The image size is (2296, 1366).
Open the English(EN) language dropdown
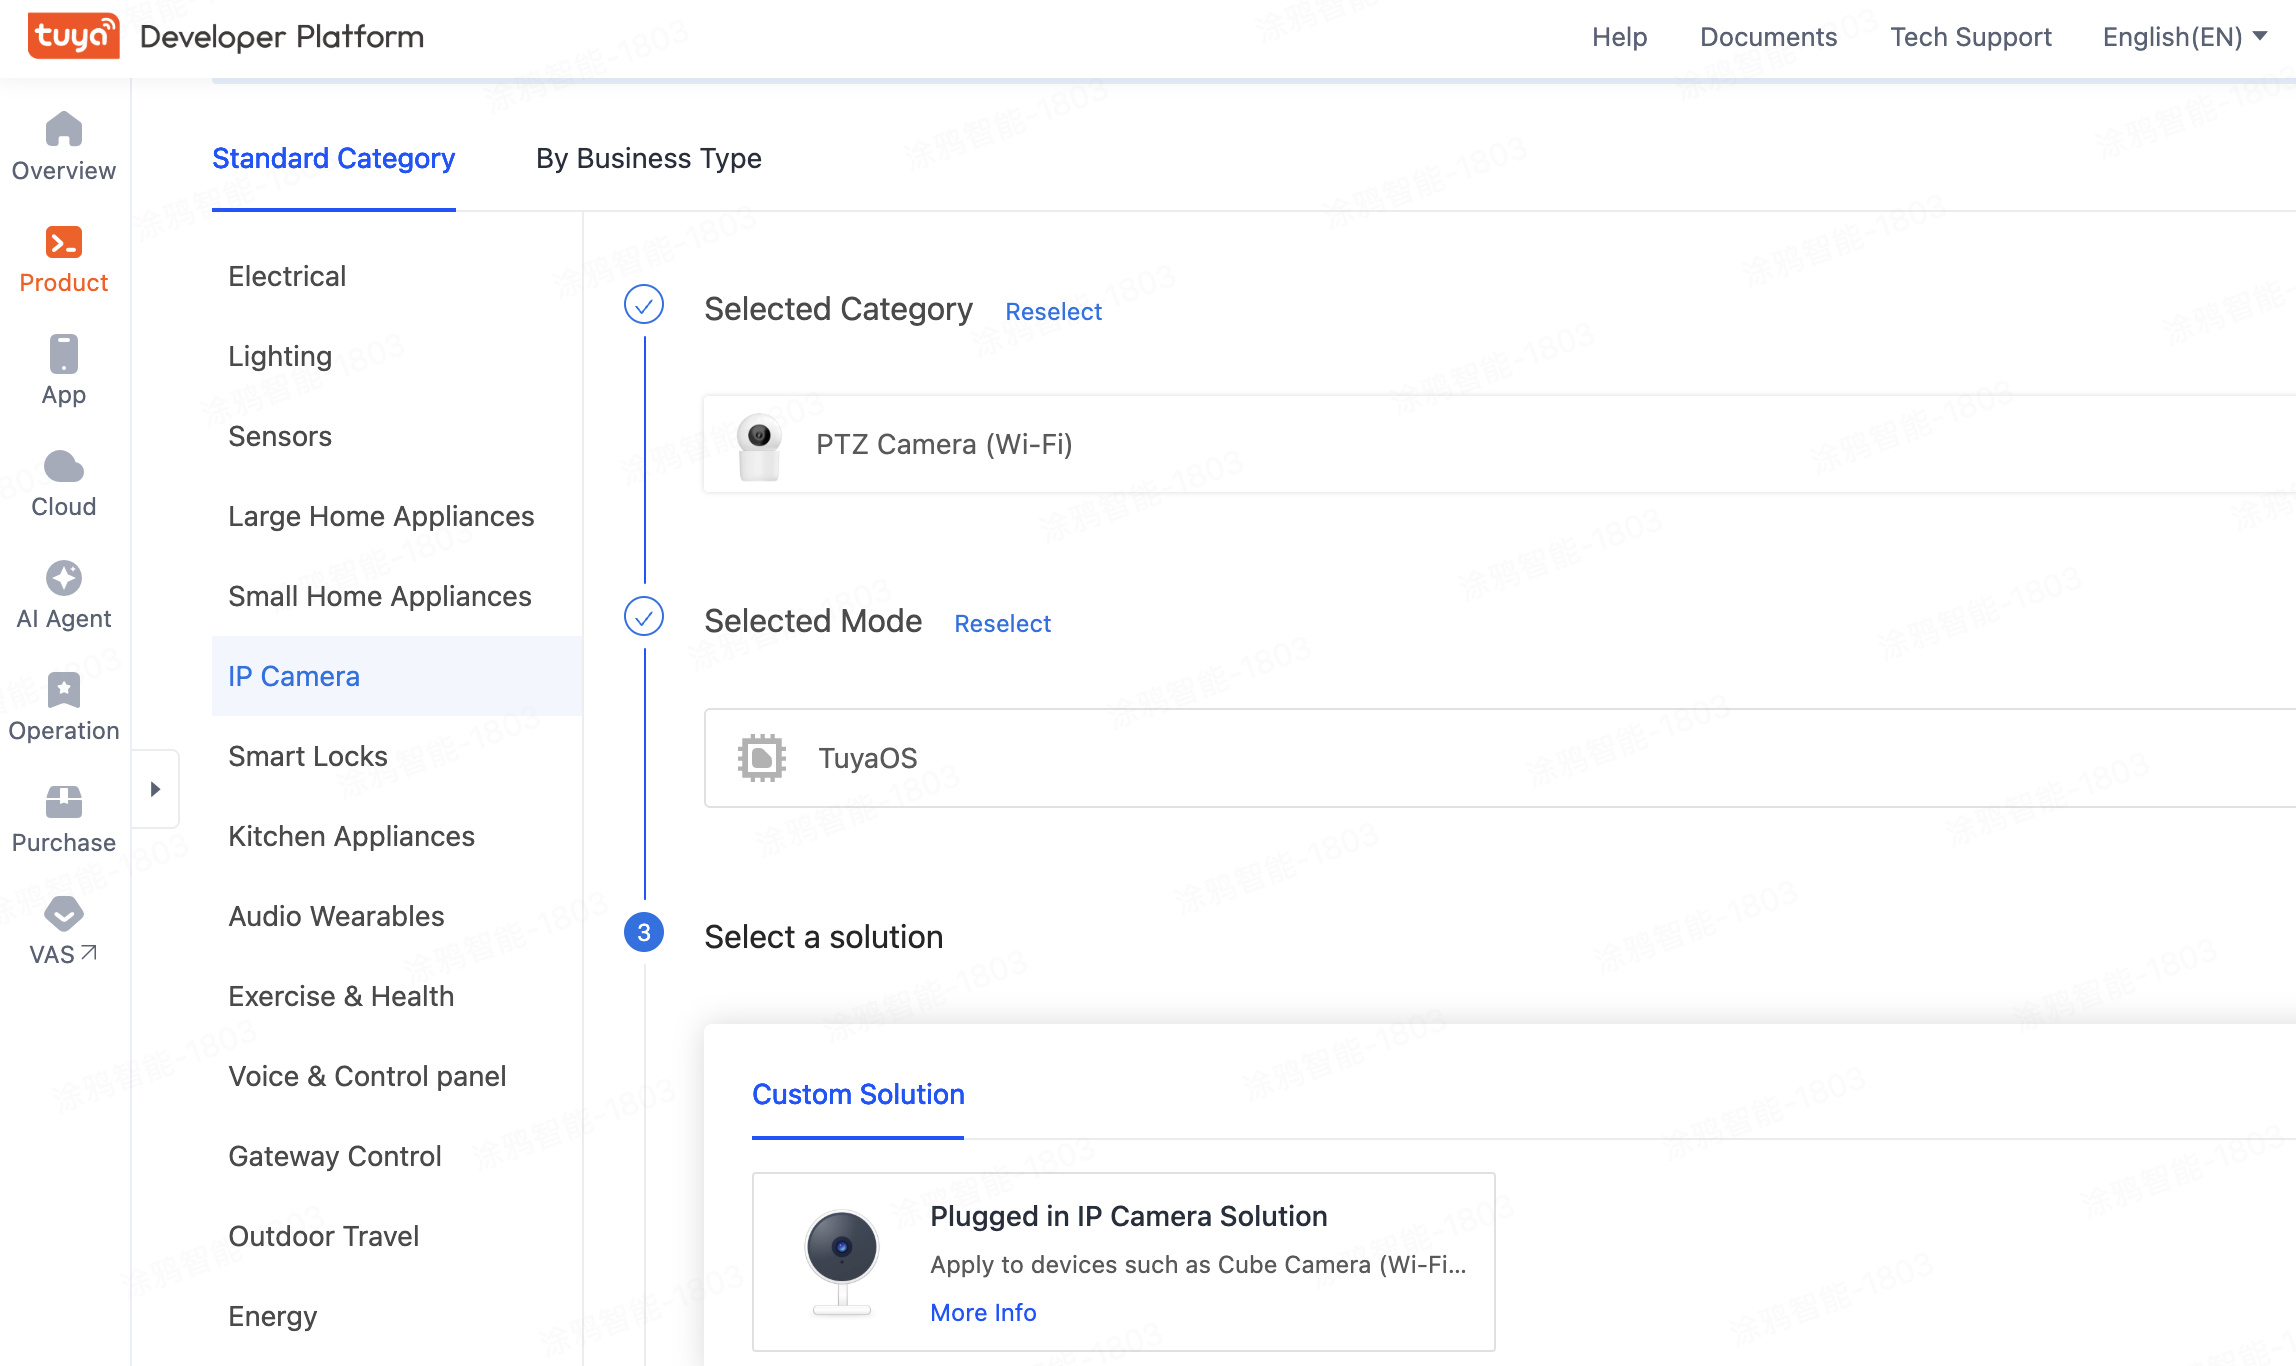coord(2184,37)
